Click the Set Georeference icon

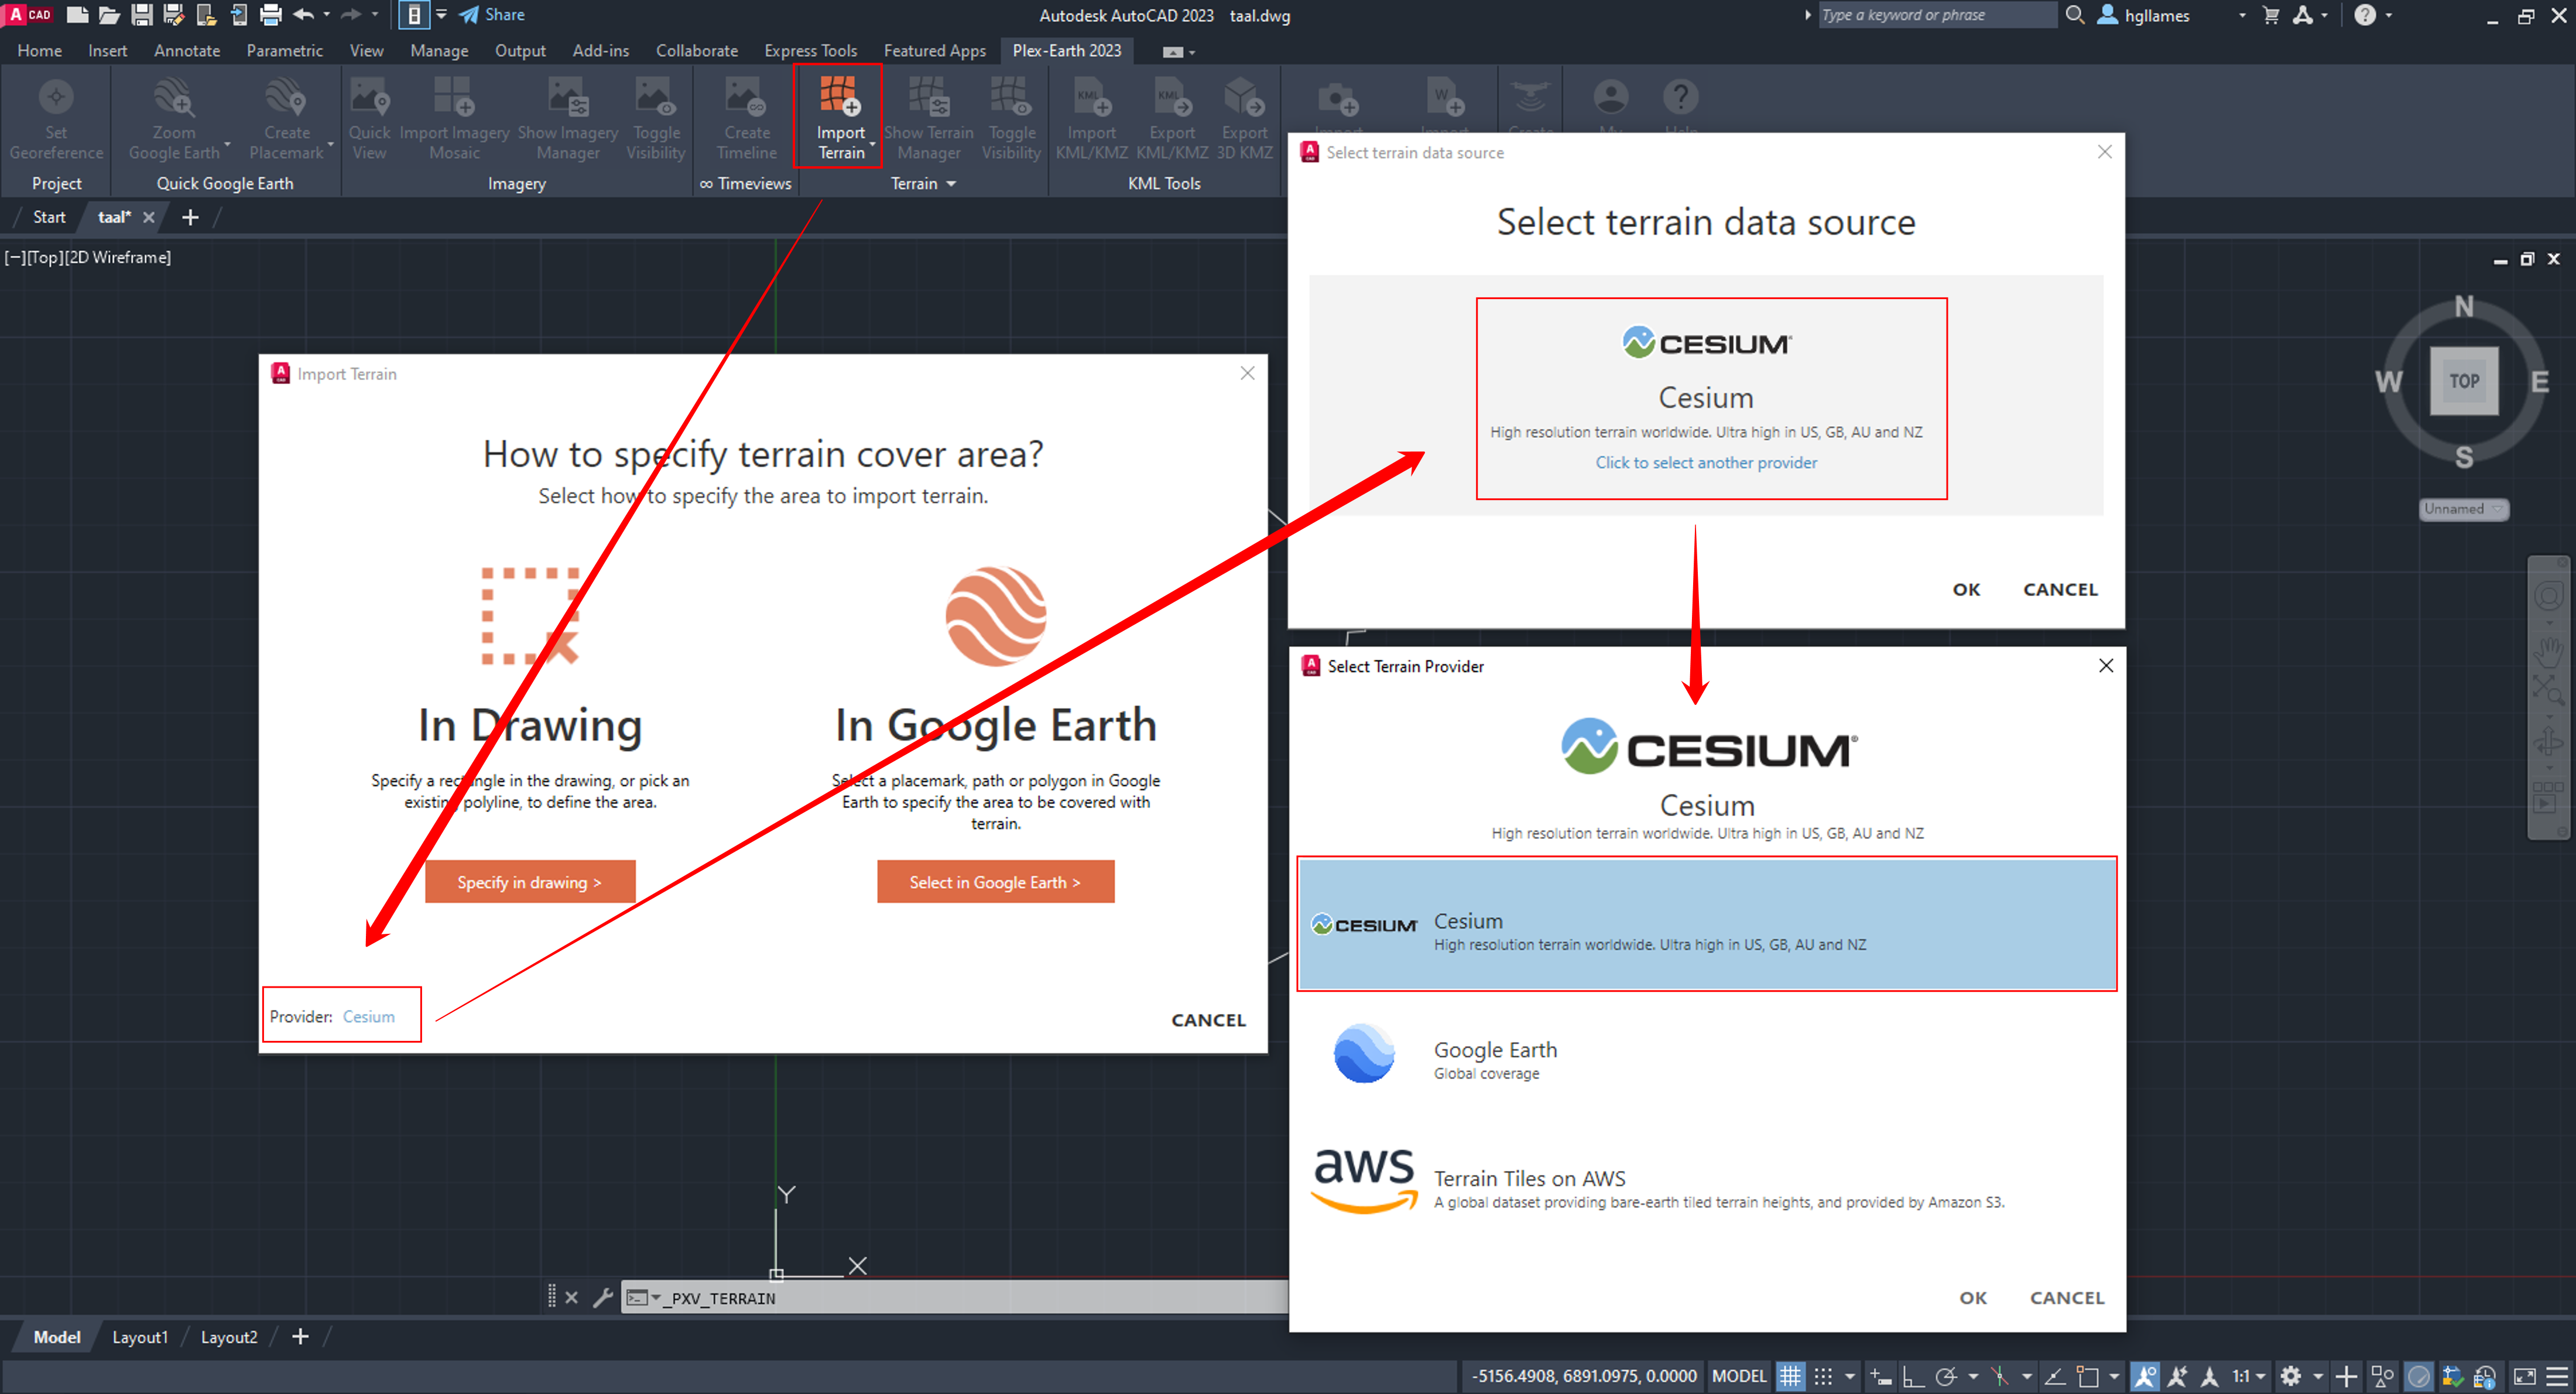coord(56,98)
